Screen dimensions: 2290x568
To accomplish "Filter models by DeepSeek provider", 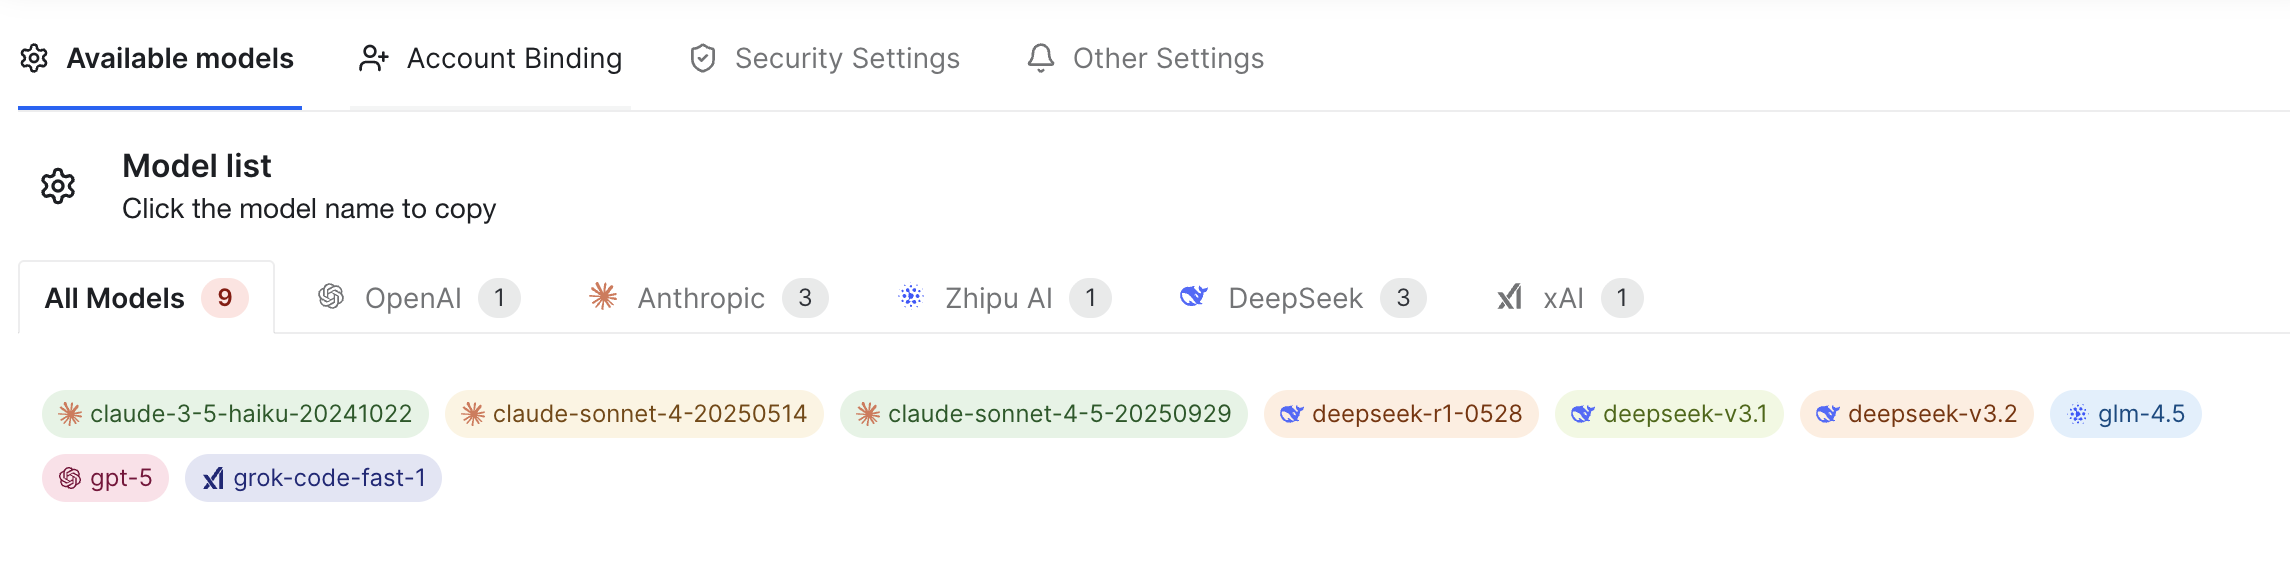I will point(1302,298).
